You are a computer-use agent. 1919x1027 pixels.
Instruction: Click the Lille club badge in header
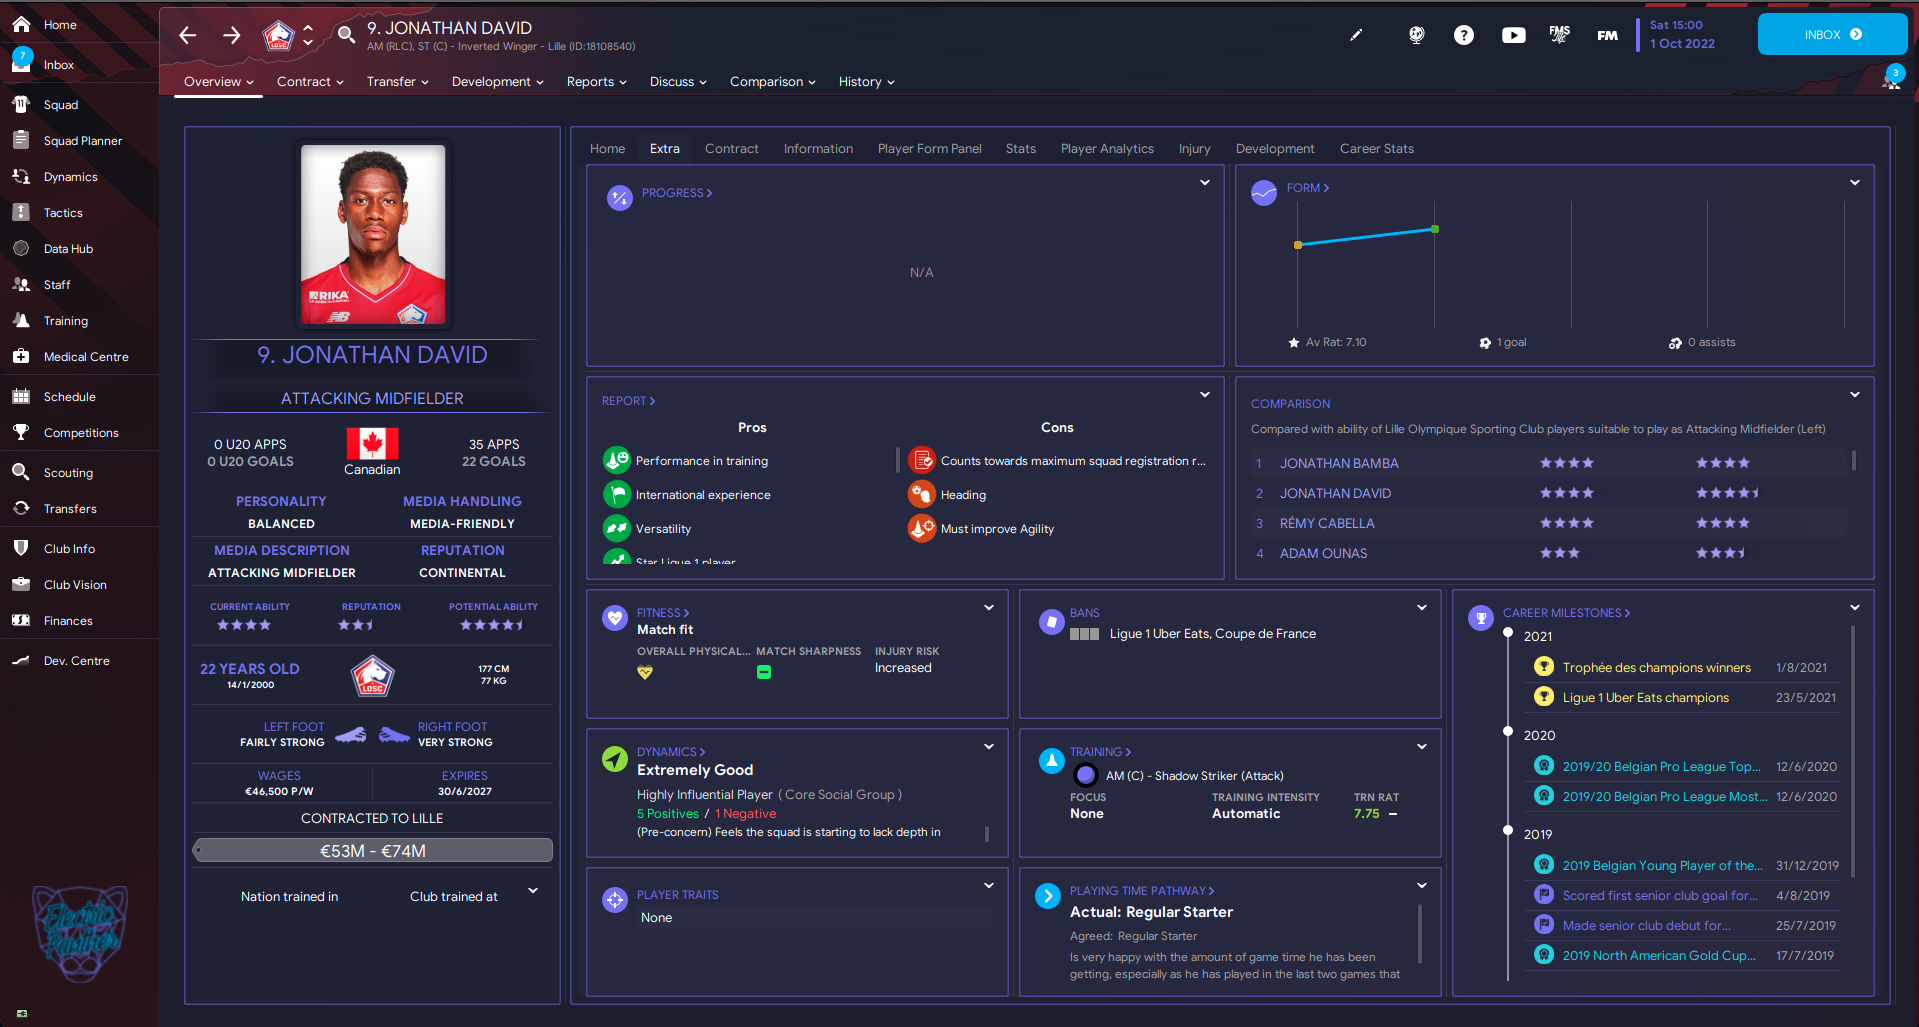point(278,36)
